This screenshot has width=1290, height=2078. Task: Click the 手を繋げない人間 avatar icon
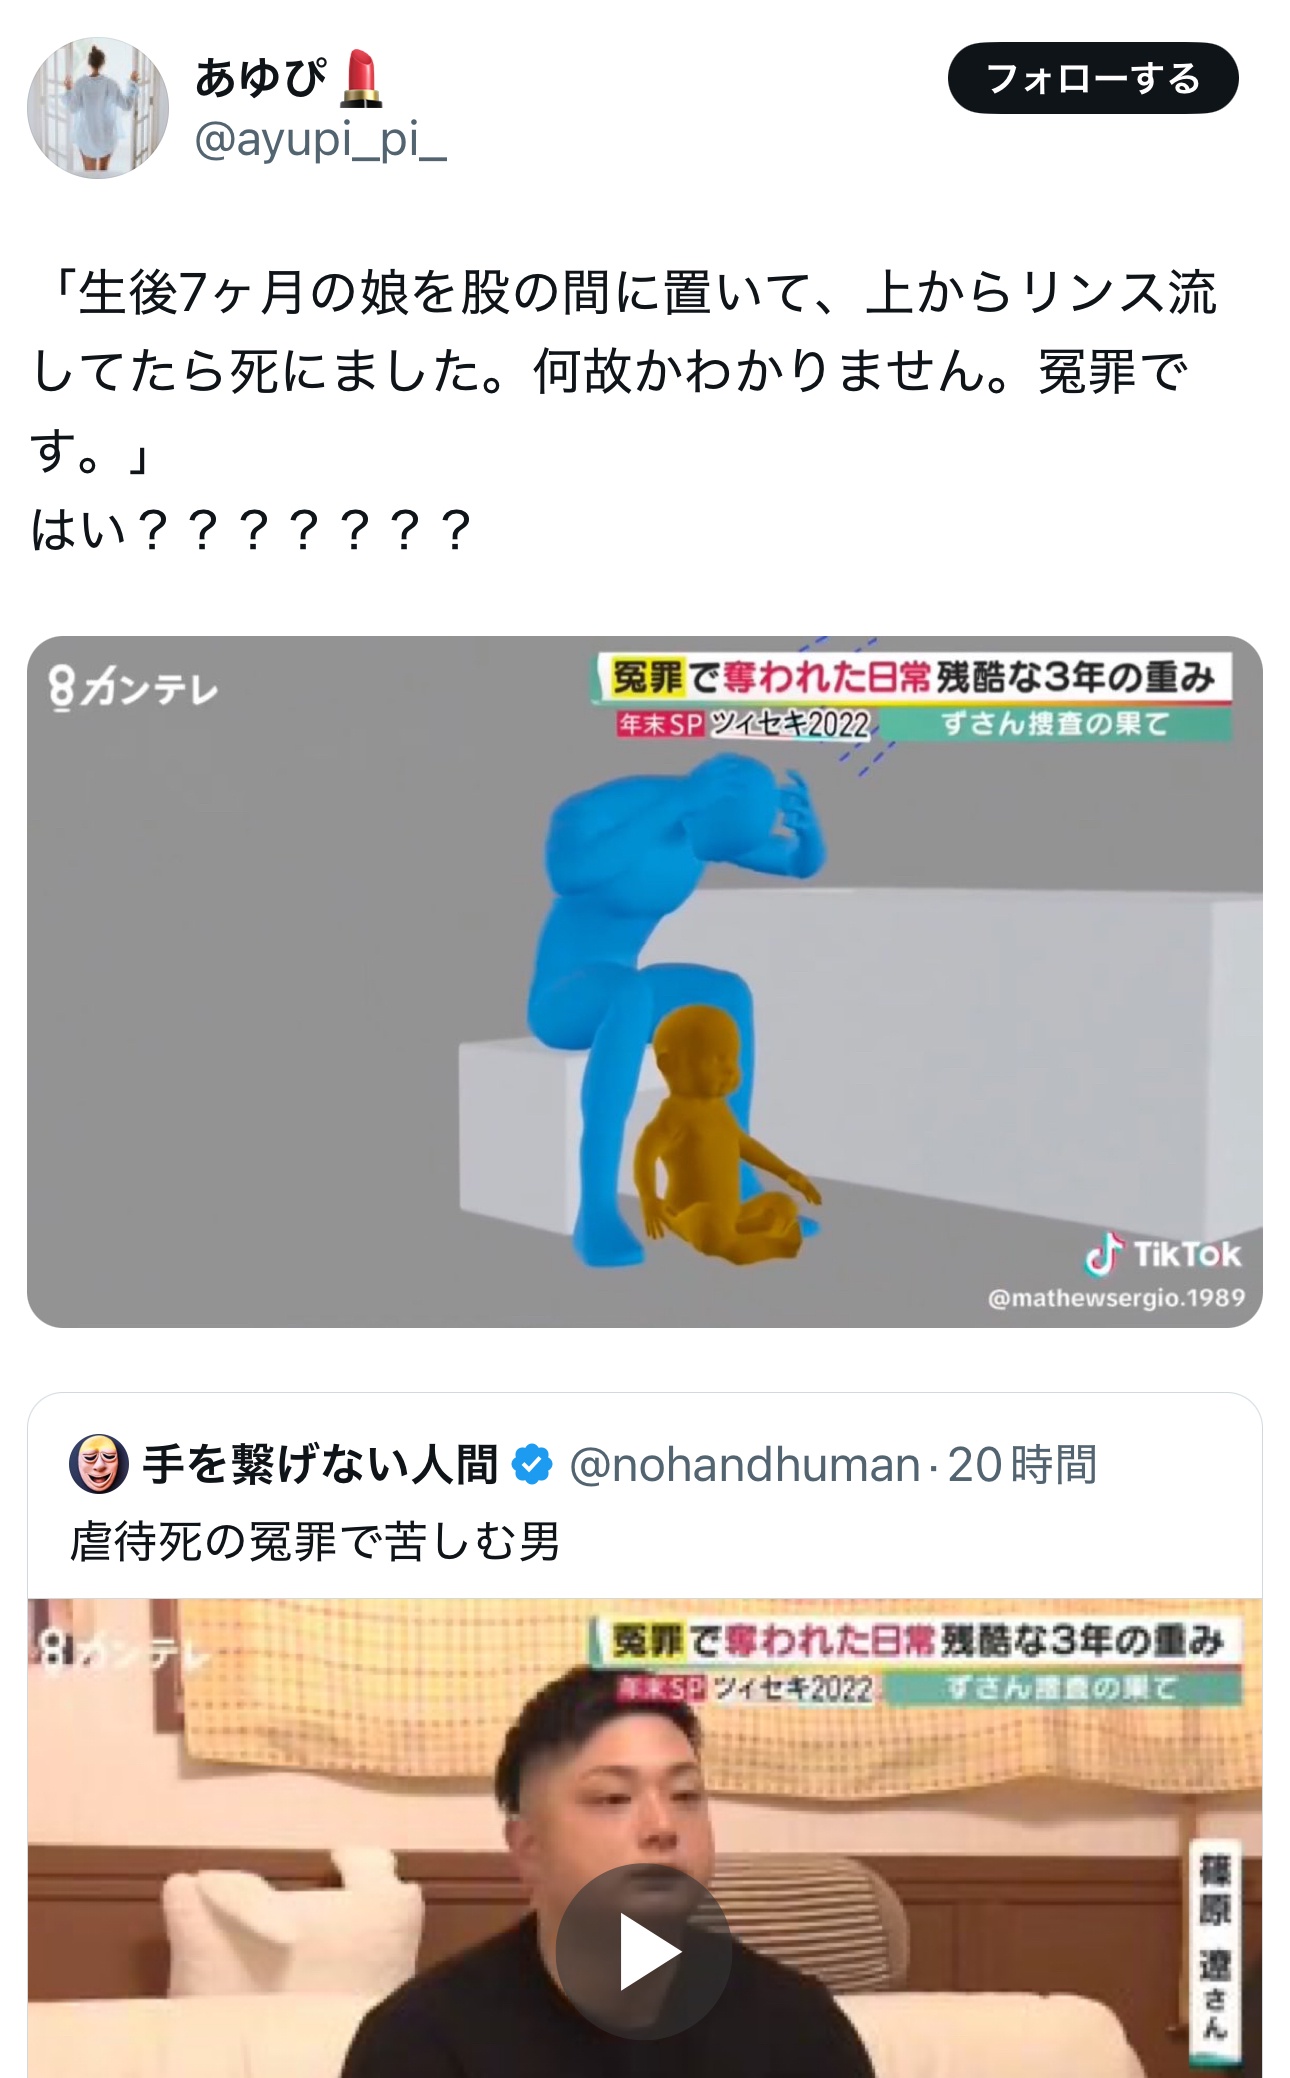[x=98, y=1464]
